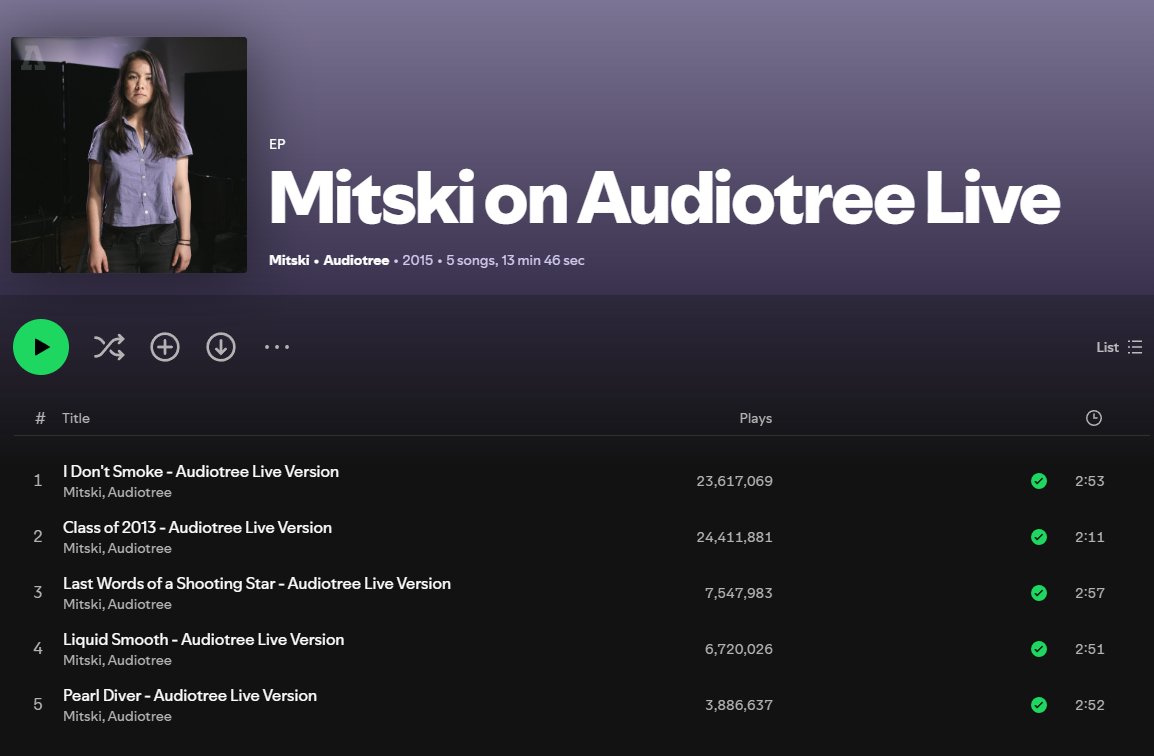1154x756 pixels.
Task: Click play count 23,617,069
Action: click(734, 481)
